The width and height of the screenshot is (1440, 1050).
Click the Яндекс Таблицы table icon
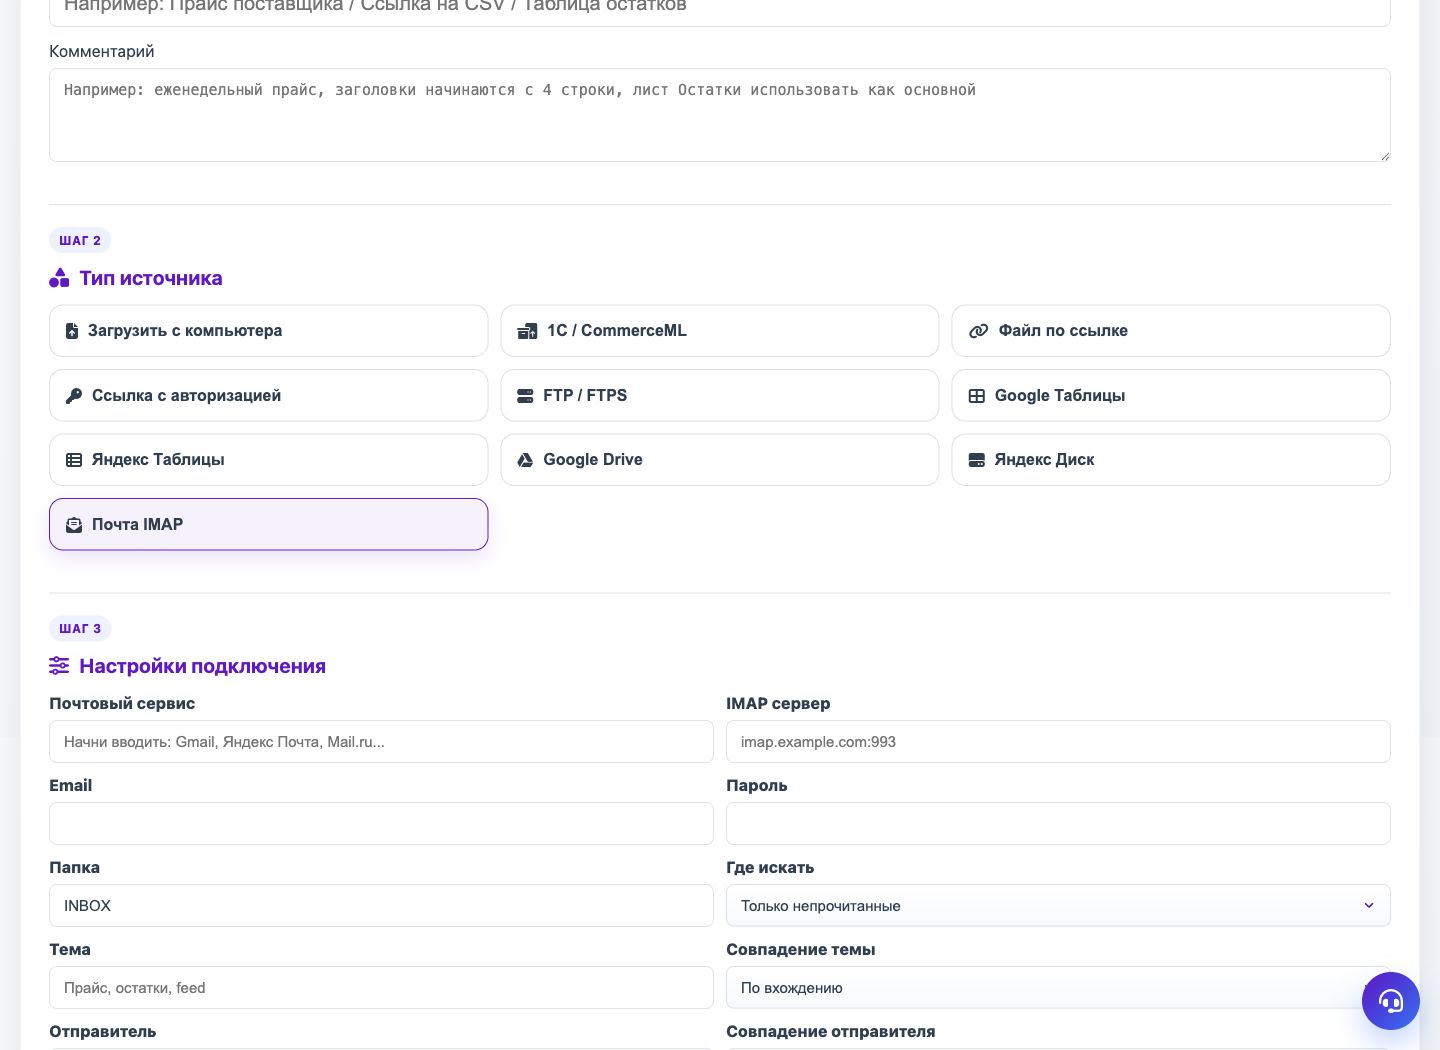[74, 460]
